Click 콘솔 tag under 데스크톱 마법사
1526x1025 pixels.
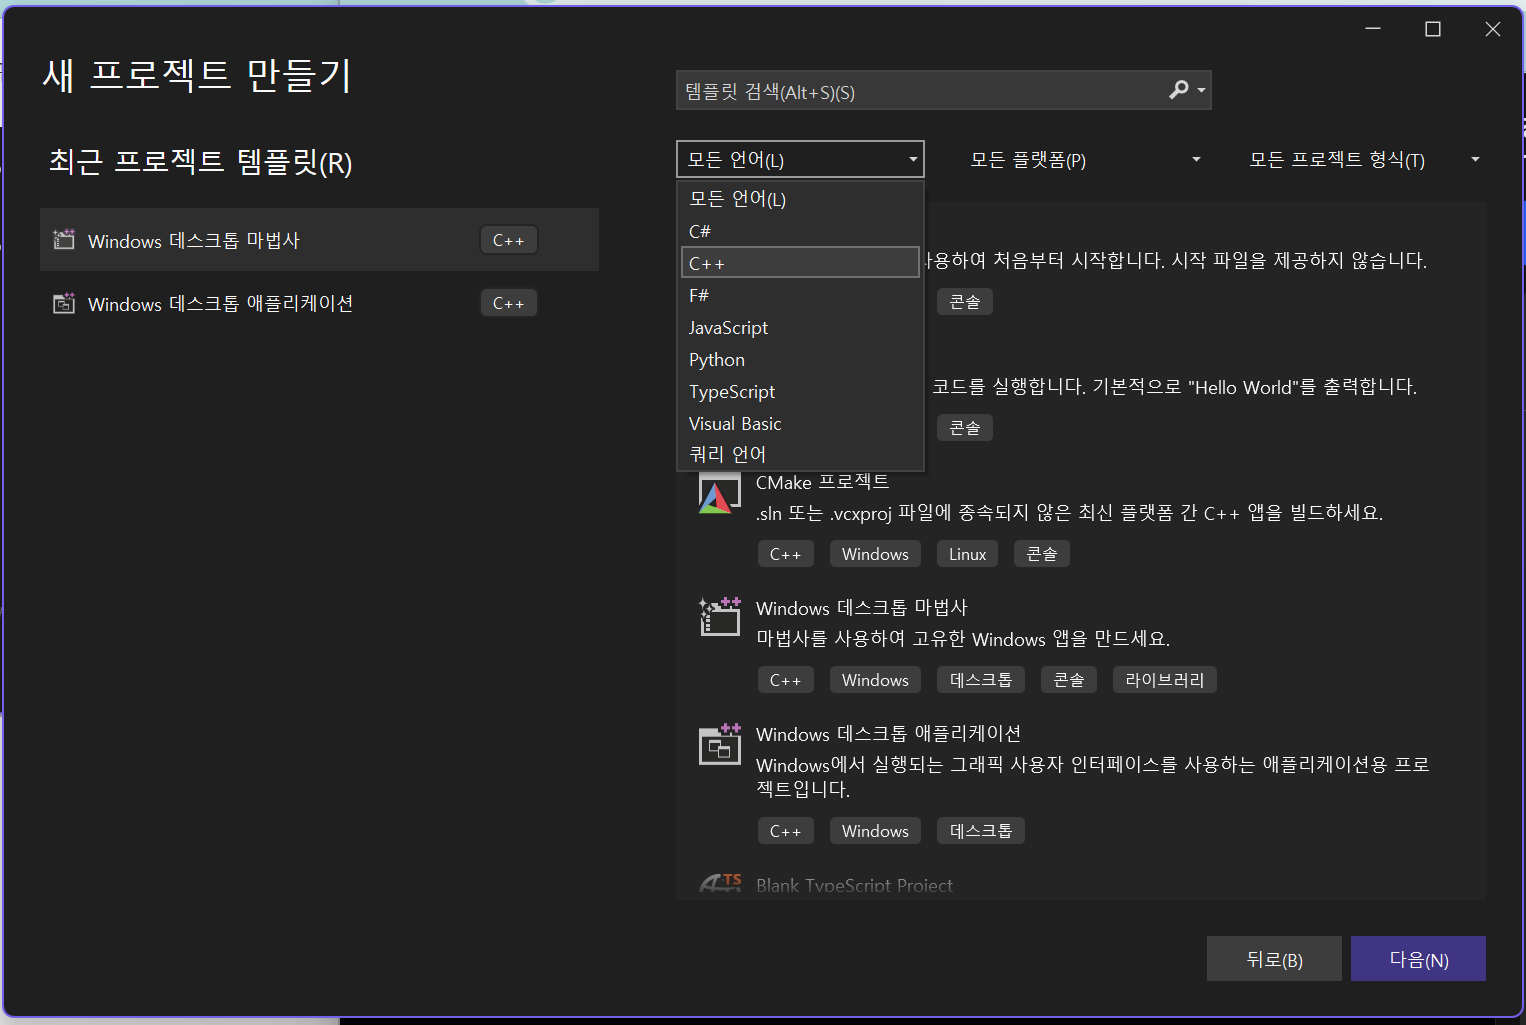tap(1069, 680)
